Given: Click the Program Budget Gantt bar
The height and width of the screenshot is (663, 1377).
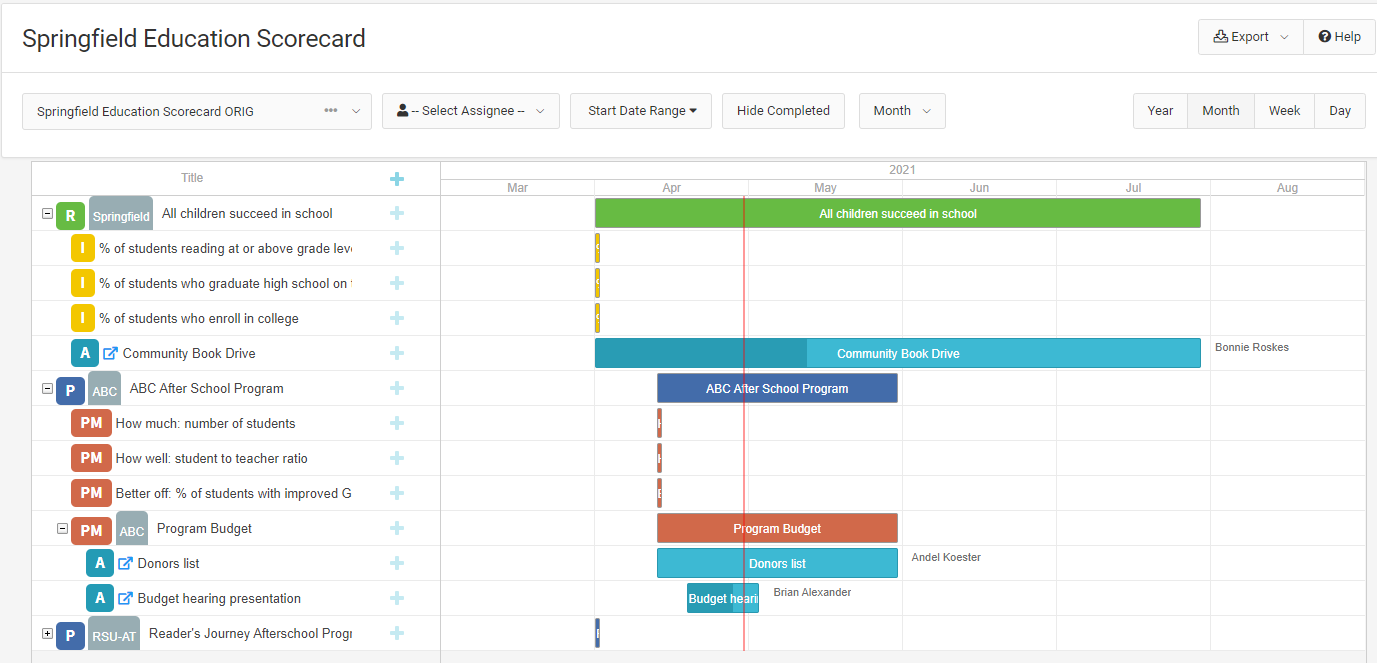Looking at the screenshot, I should pos(777,528).
